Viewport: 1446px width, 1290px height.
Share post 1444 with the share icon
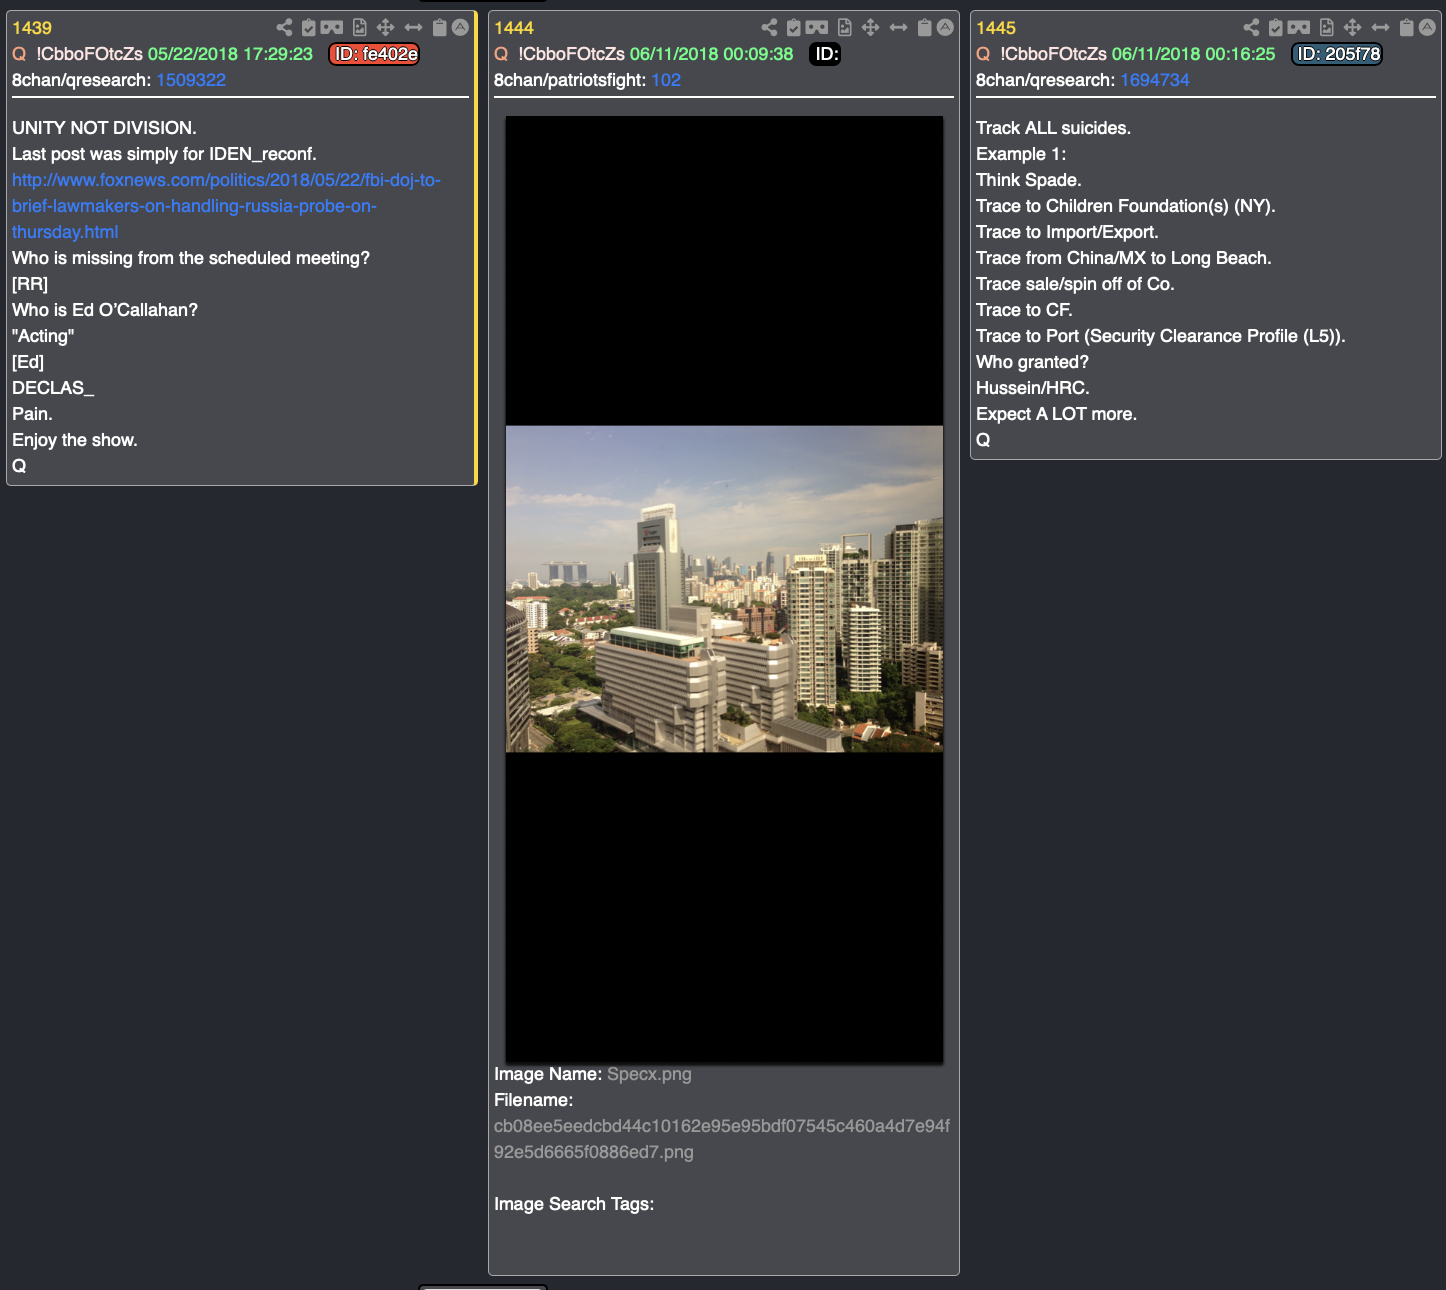tap(769, 28)
